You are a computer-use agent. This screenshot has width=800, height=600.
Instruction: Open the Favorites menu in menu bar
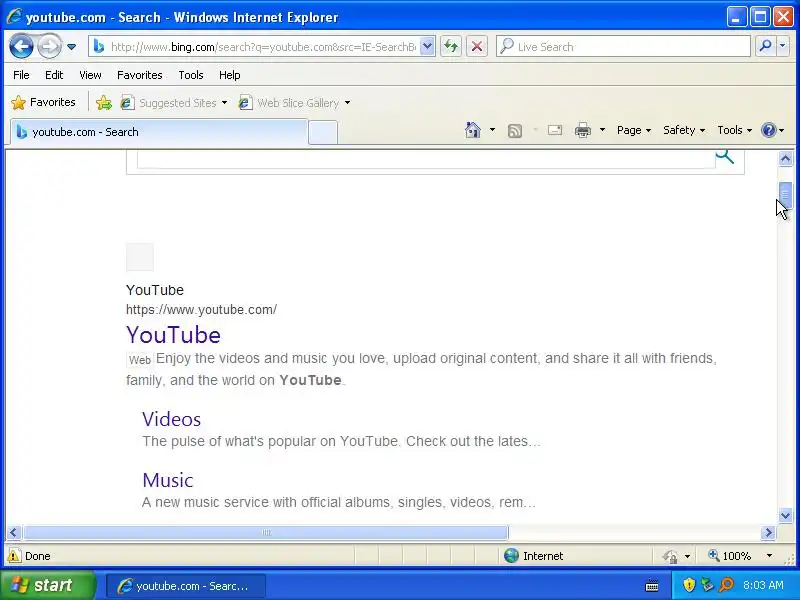point(139,75)
